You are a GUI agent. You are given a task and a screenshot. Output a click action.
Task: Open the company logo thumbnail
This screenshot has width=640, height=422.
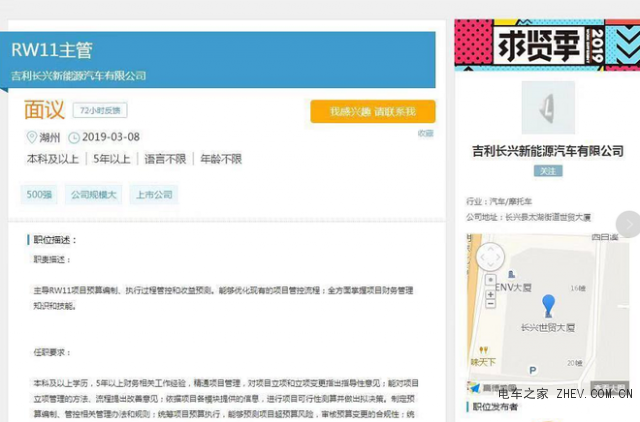coord(548,108)
